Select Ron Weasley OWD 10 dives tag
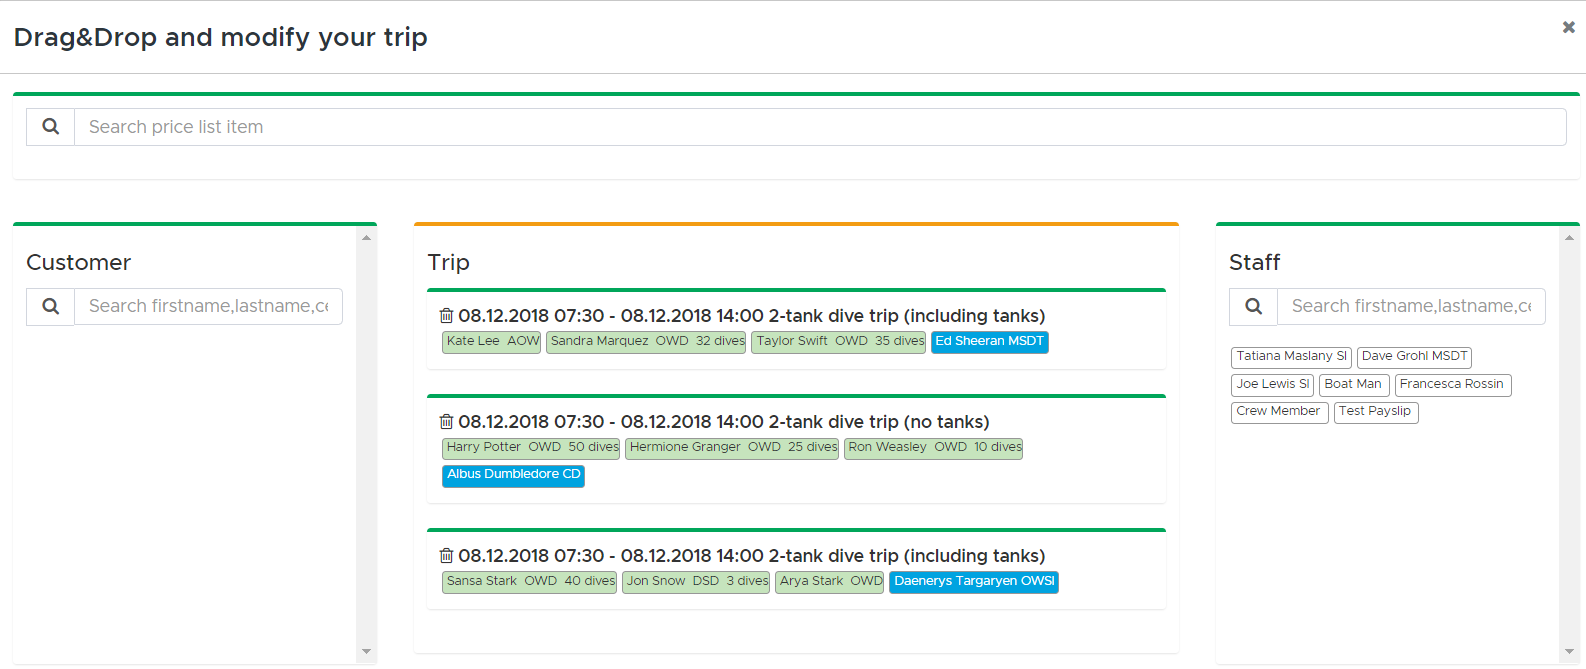Screen dimensions: 1586x669 934,448
